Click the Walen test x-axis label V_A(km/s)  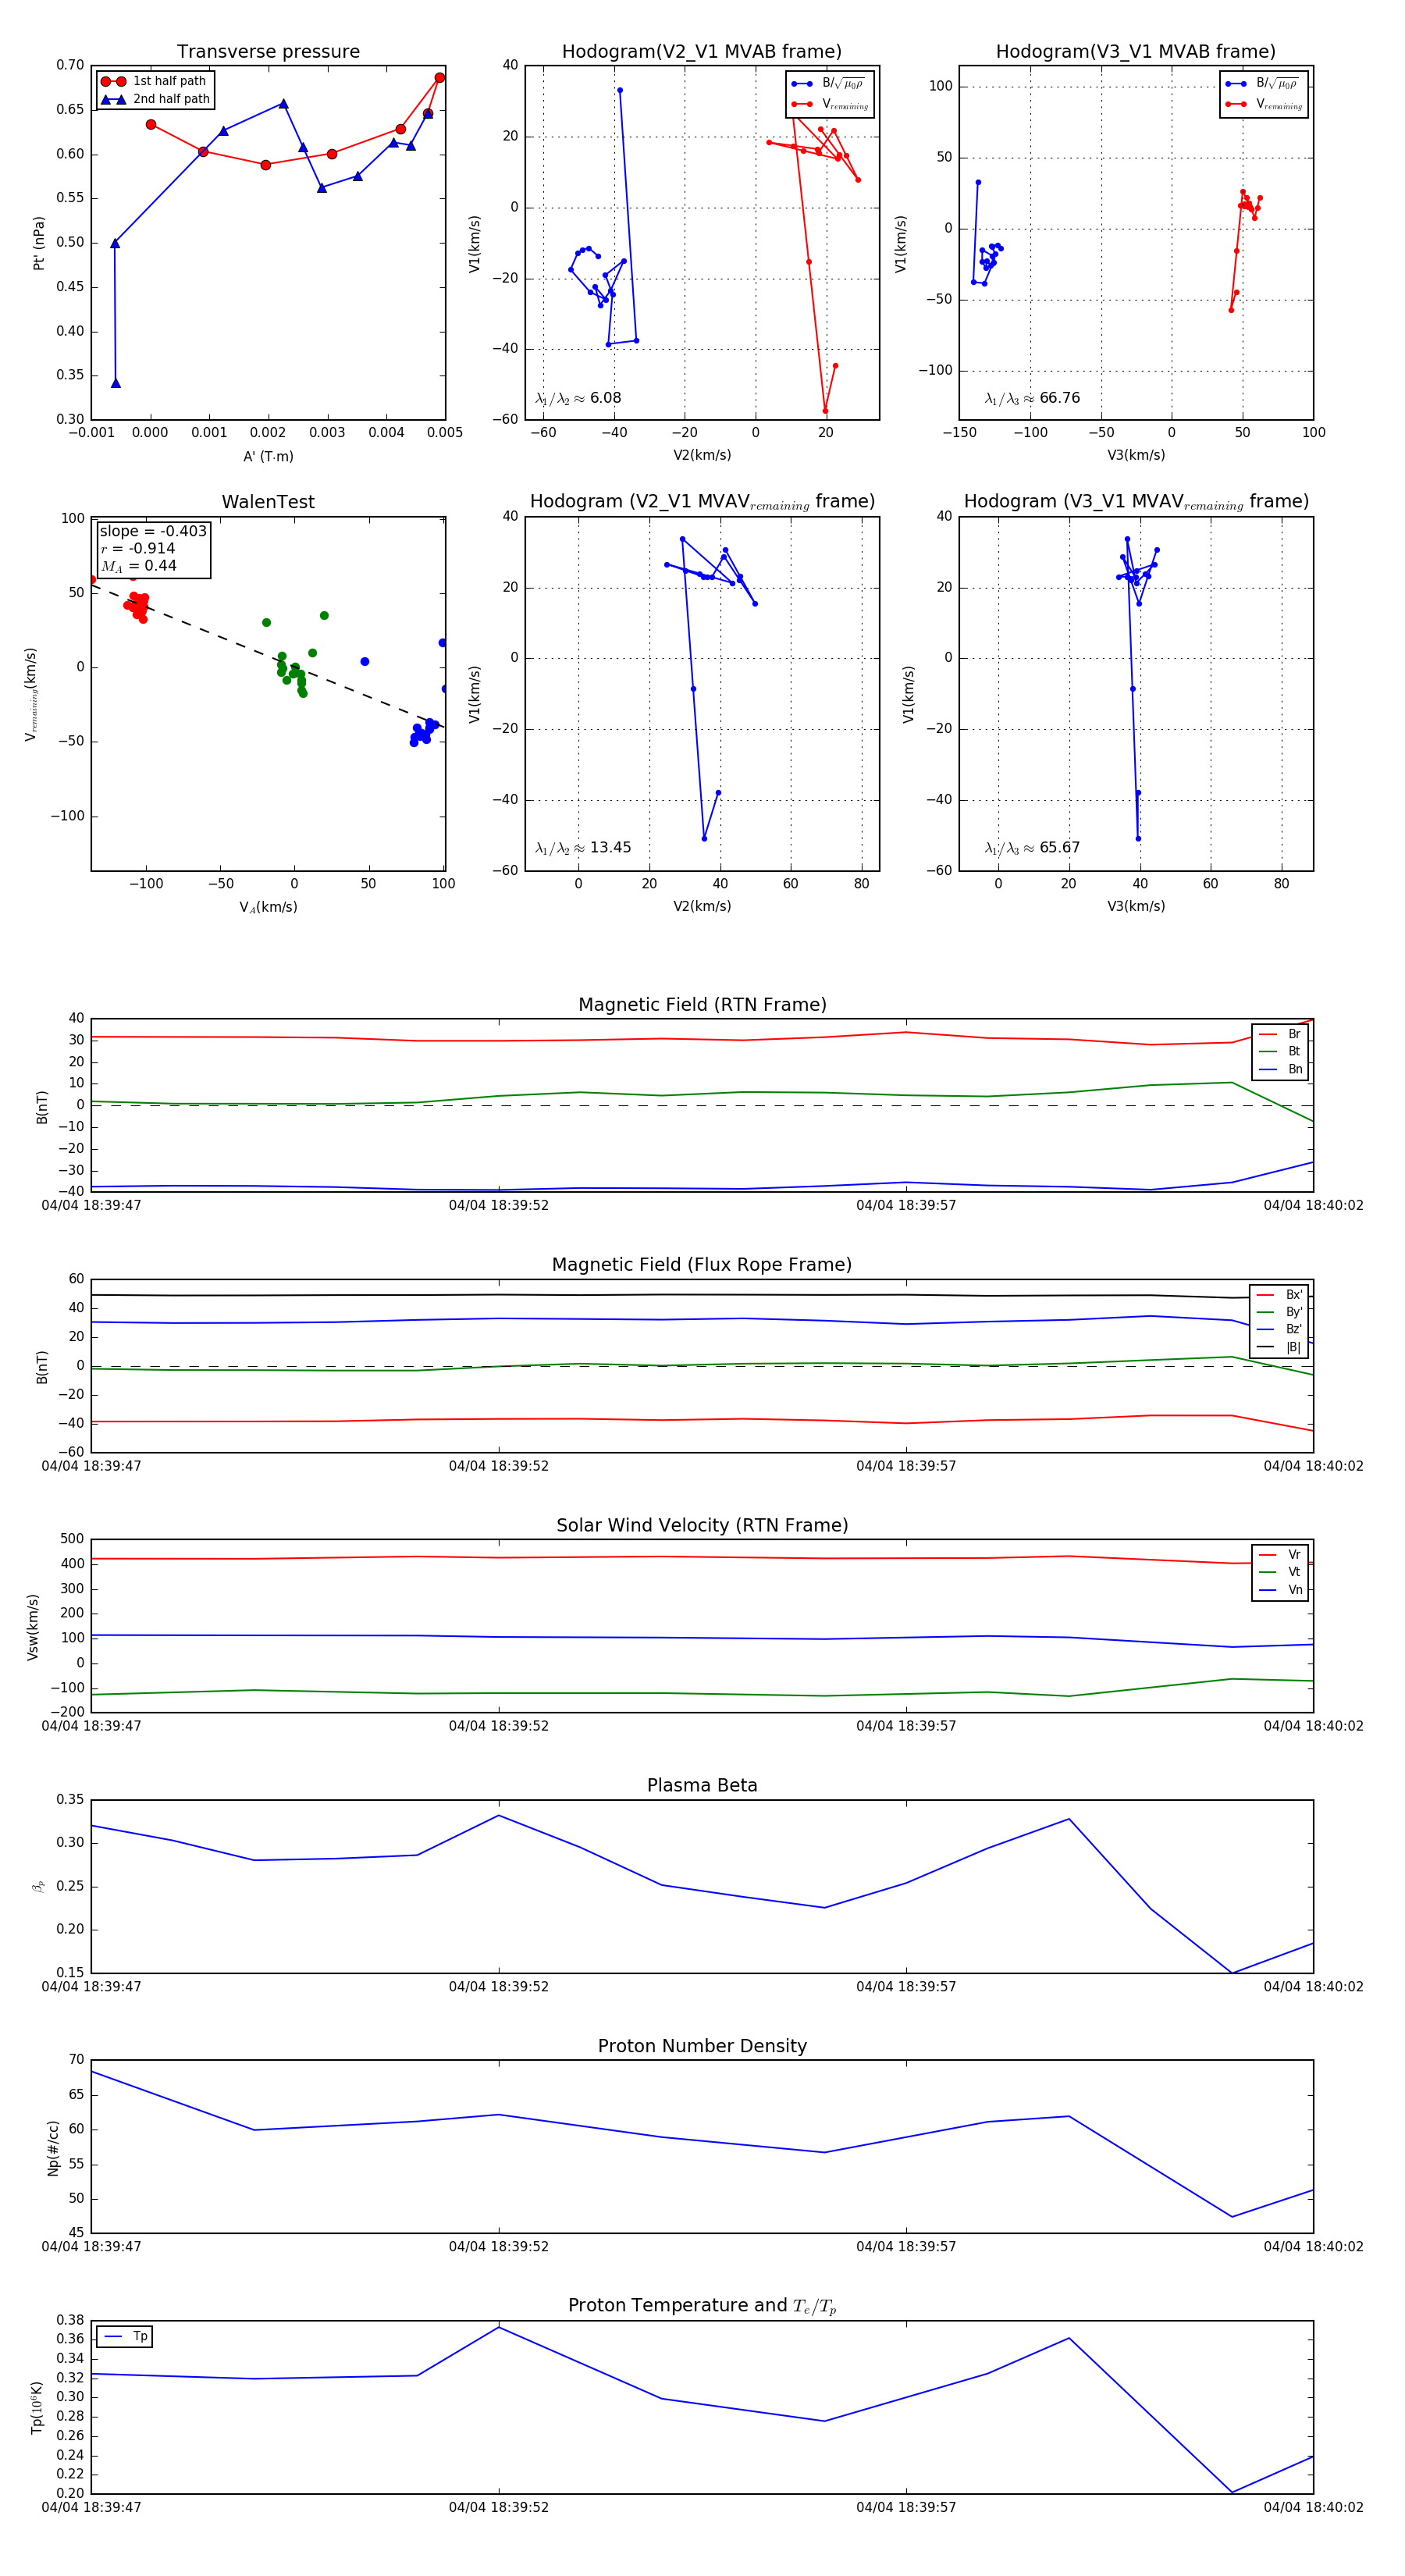268,907
